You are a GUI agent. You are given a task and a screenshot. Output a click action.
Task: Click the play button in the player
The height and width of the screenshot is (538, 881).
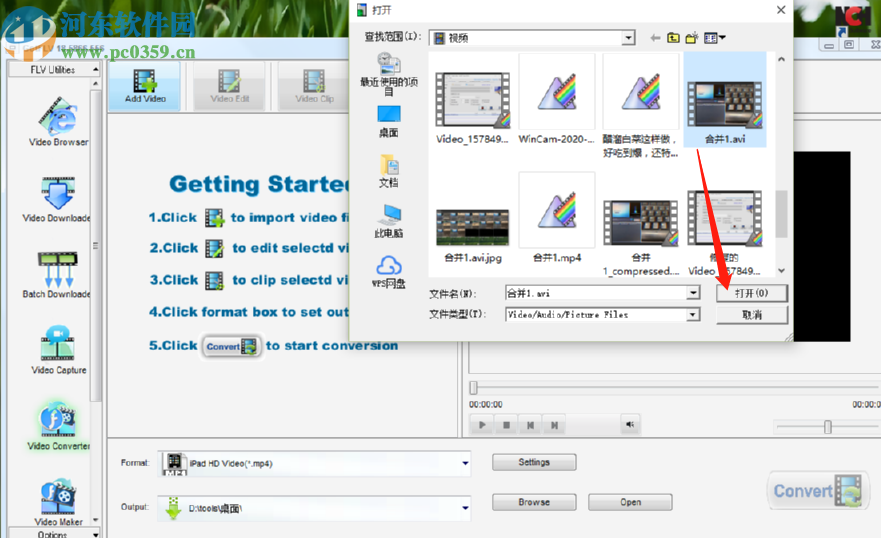tap(482, 425)
